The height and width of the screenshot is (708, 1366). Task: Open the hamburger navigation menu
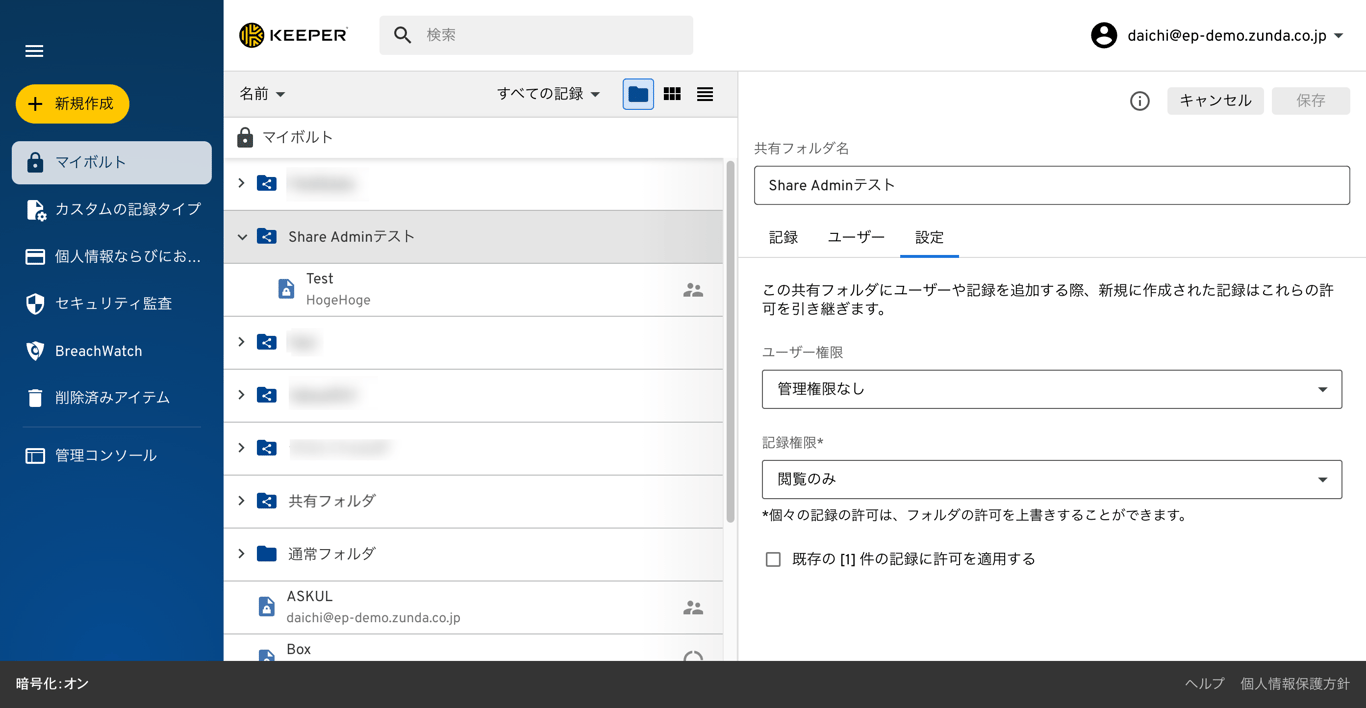click(x=33, y=50)
